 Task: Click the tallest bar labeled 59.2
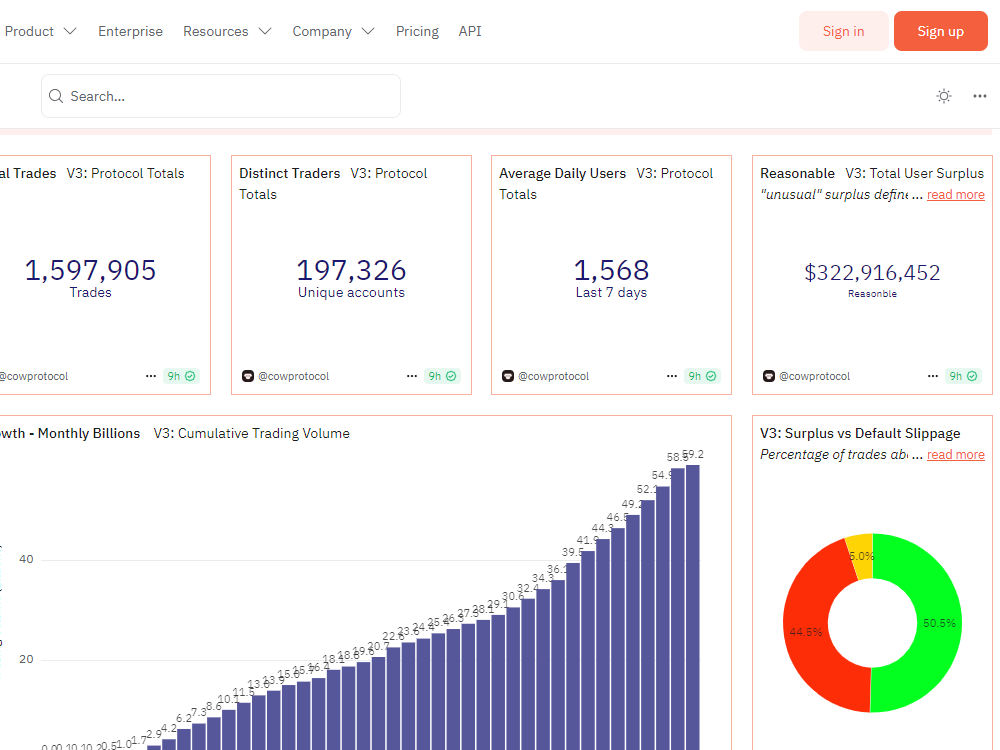point(693,607)
